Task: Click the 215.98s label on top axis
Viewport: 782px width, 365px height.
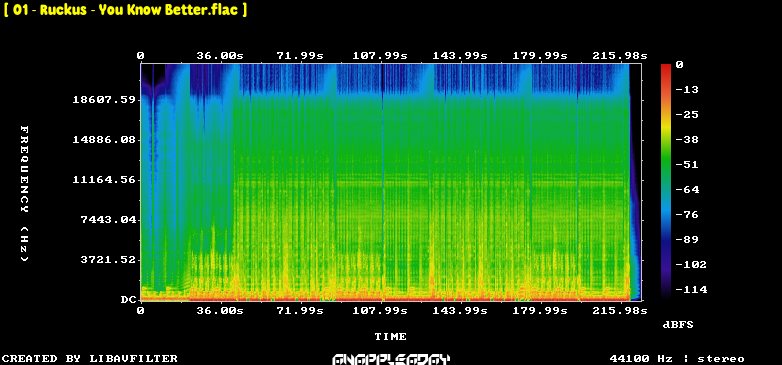Action: [x=619, y=56]
